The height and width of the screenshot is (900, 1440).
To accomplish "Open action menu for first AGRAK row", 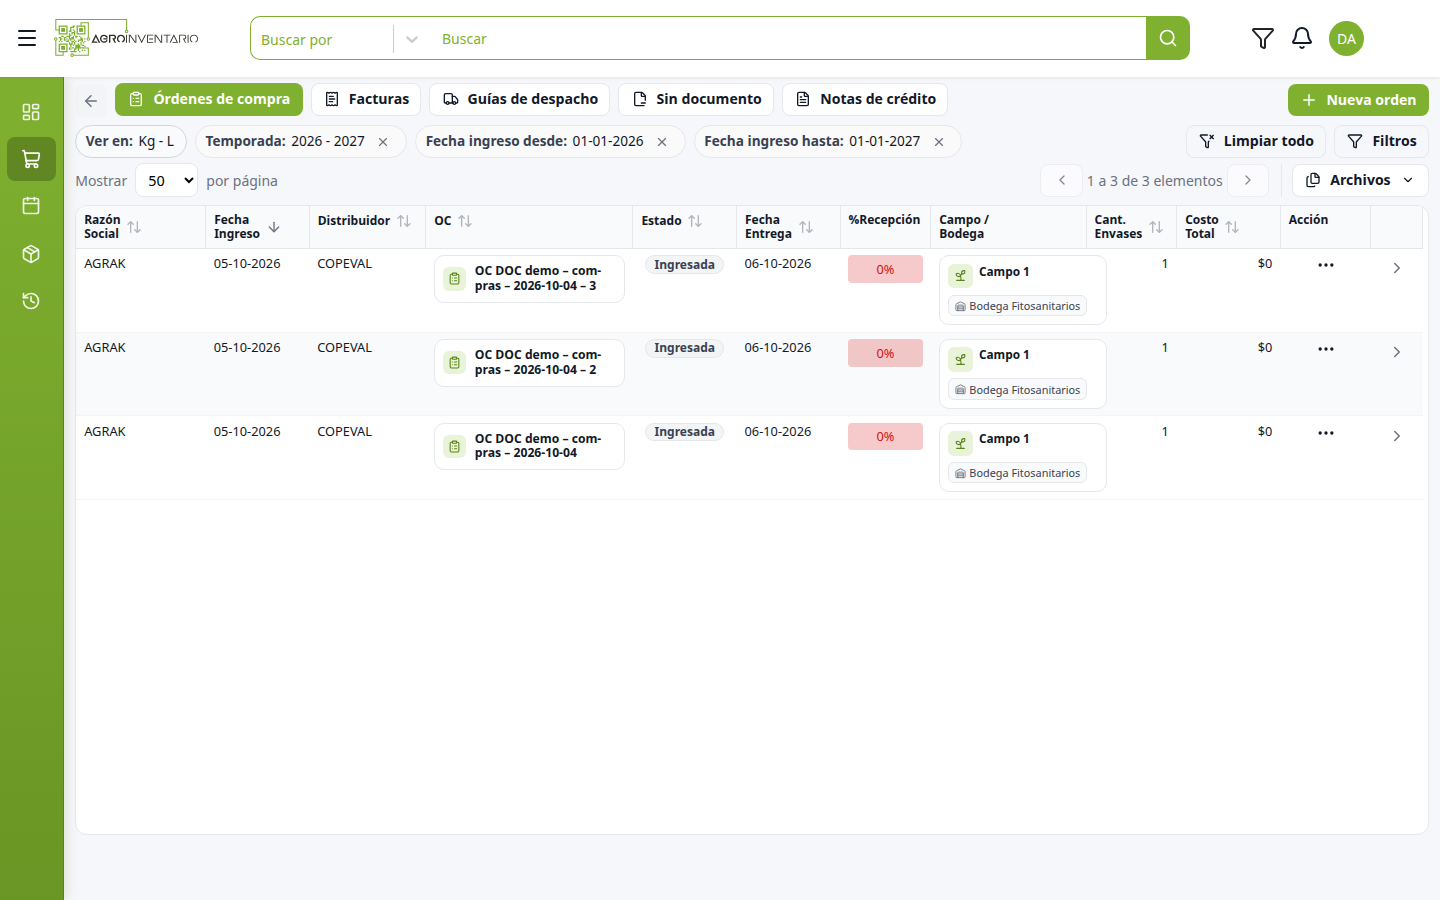I will click(1326, 265).
